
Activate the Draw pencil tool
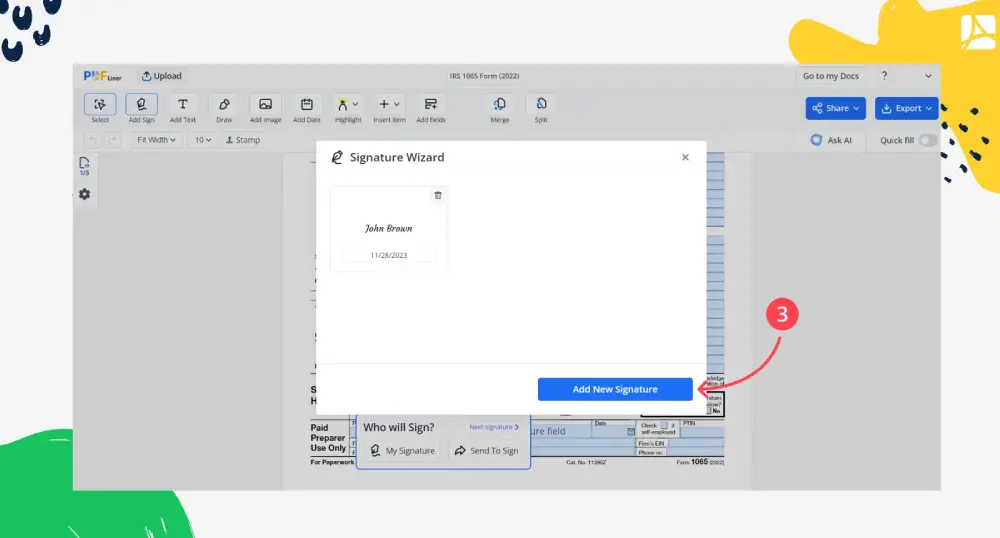click(224, 105)
